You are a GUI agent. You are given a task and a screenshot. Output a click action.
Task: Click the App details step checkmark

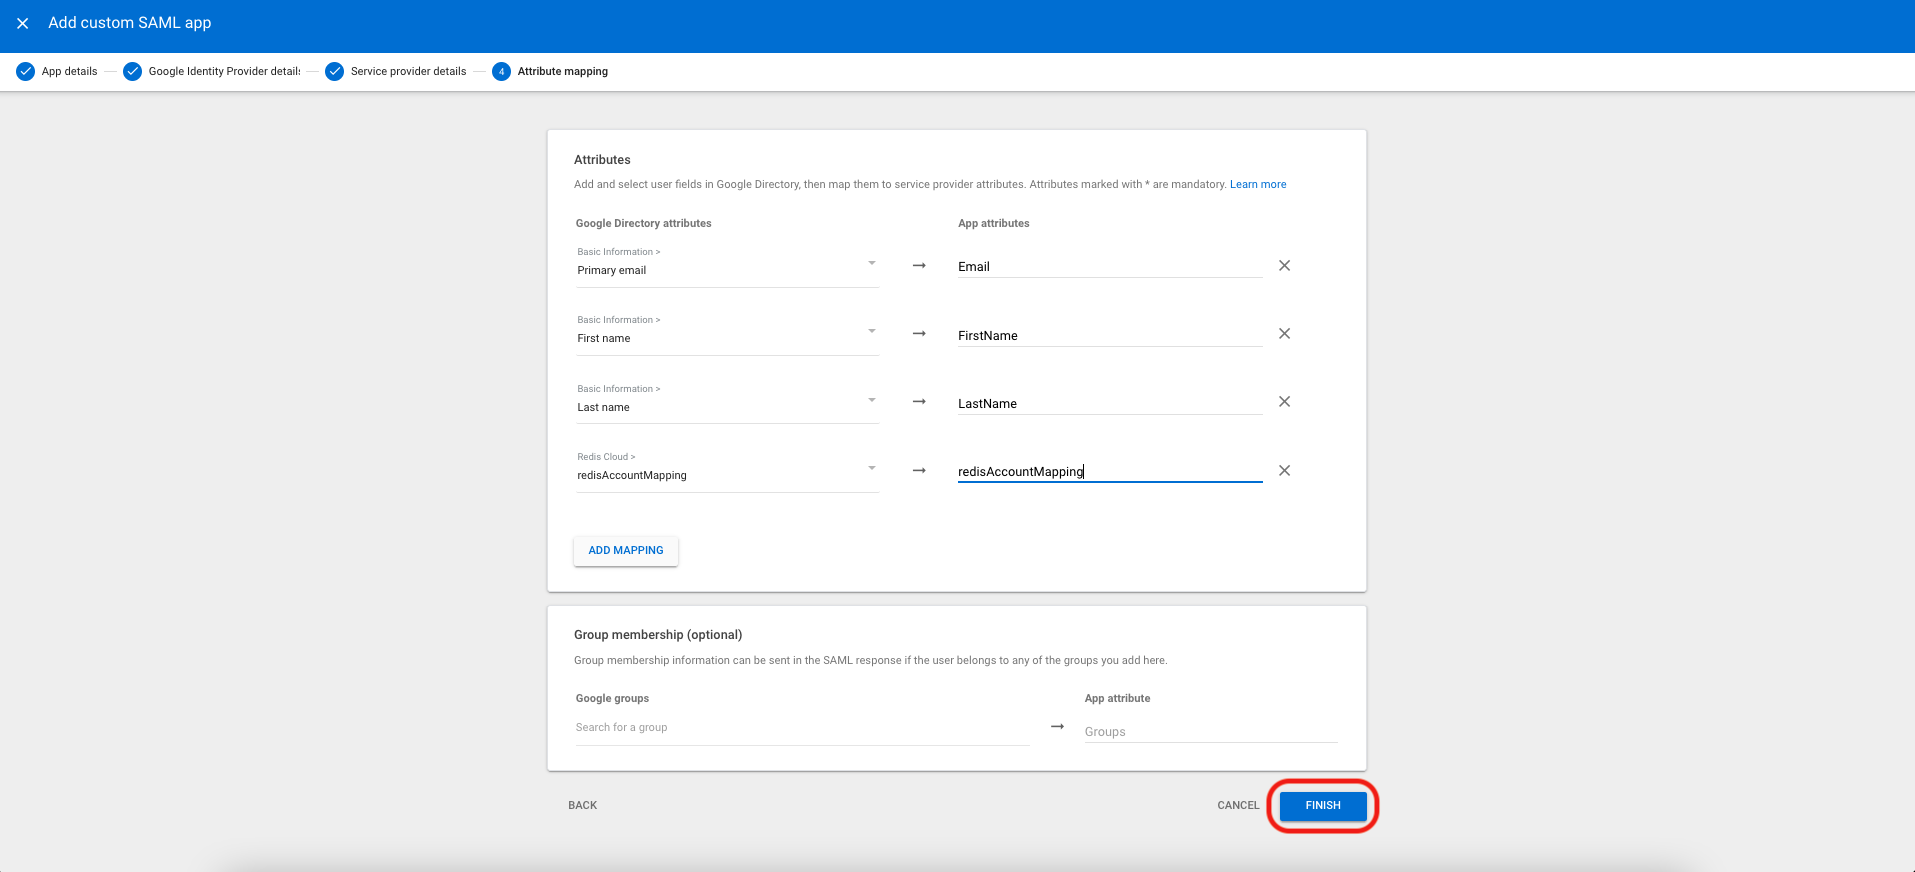pyautogui.click(x=26, y=72)
